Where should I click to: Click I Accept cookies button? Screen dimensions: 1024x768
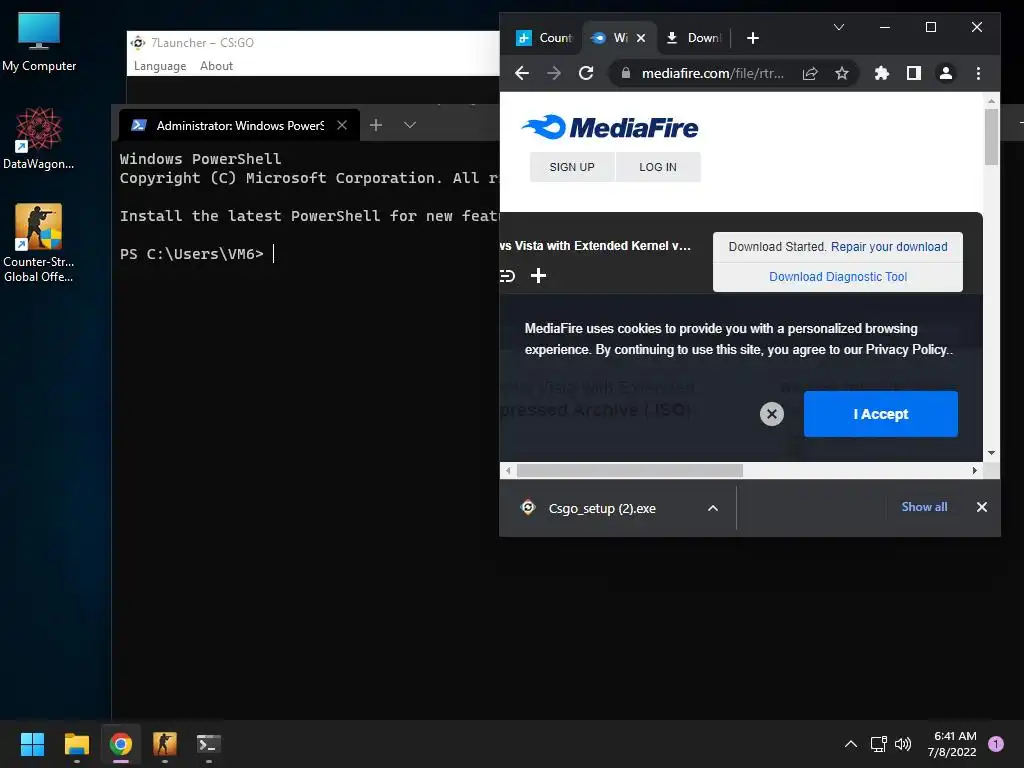point(880,414)
